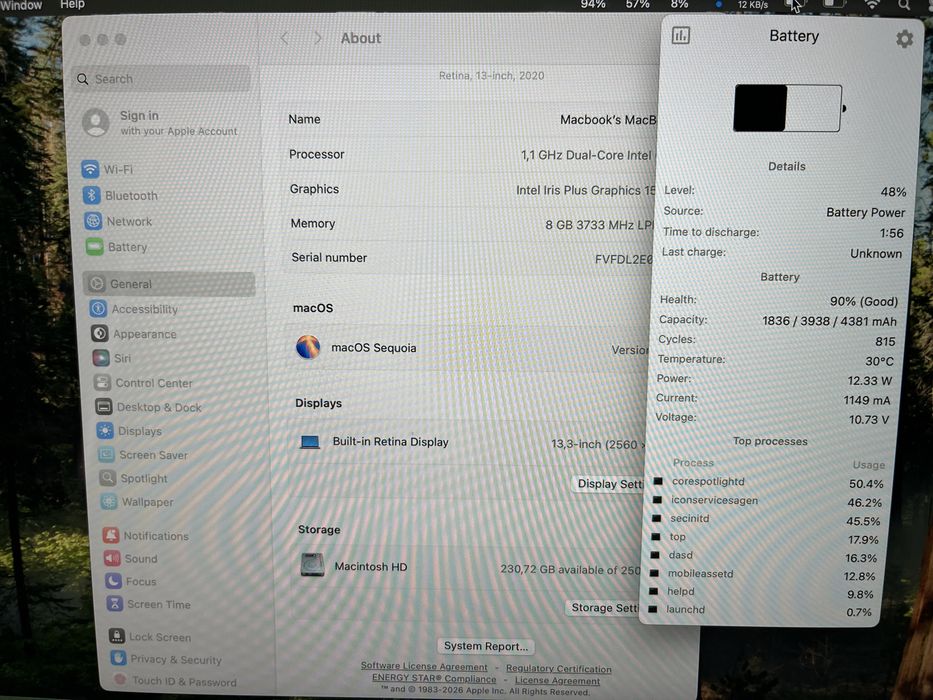Open Privacy & Security settings
Image resolution: width=933 pixels, height=700 pixels.
pyautogui.click(x=166, y=659)
